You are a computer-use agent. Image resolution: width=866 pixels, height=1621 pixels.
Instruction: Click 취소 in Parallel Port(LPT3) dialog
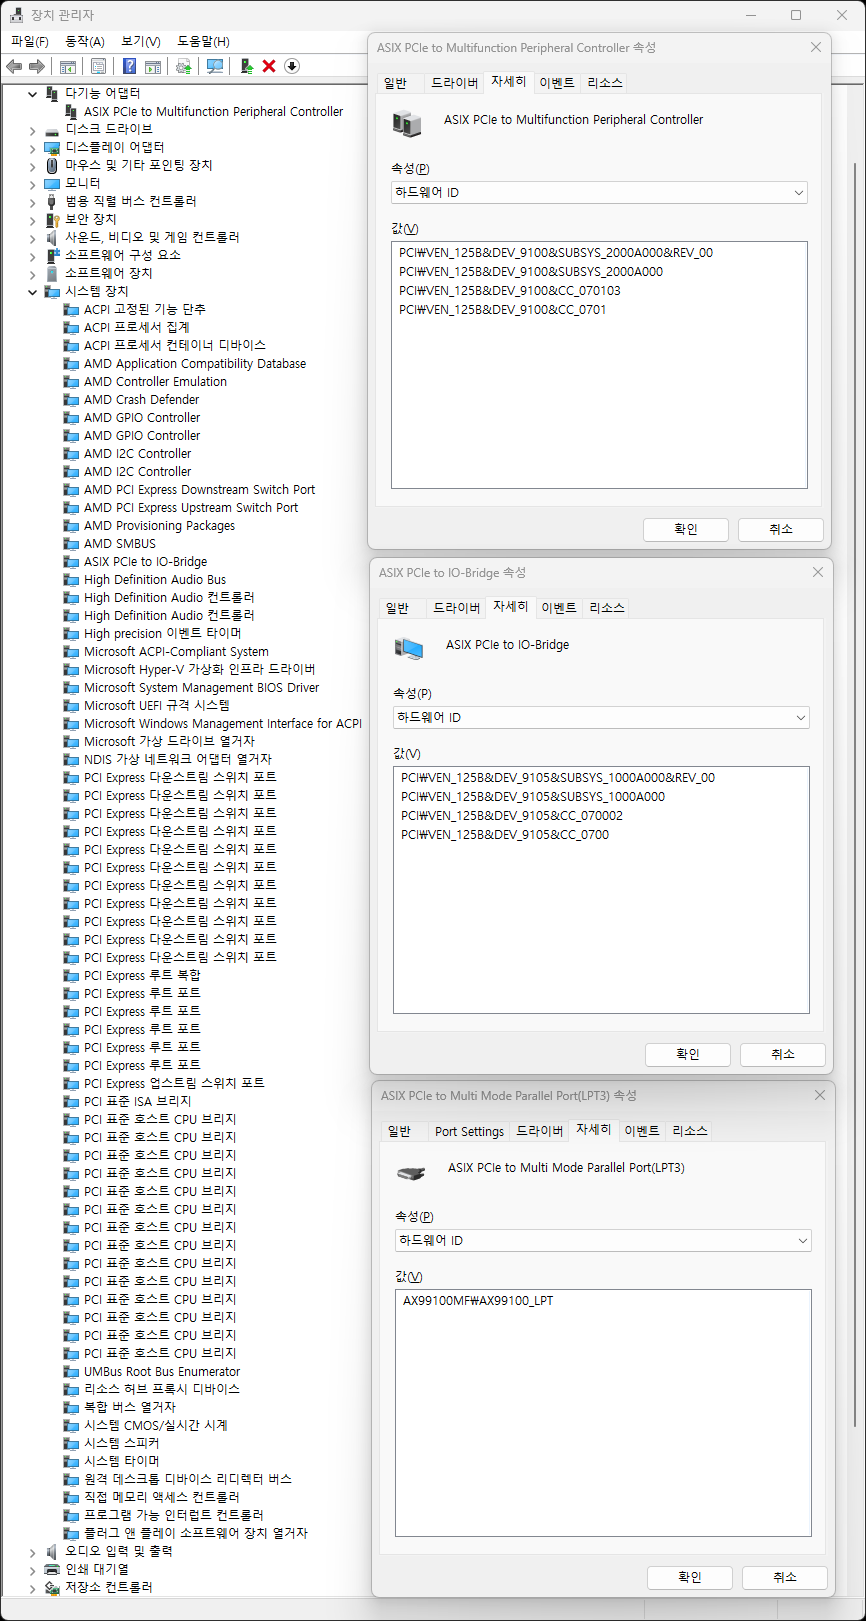(785, 1577)
